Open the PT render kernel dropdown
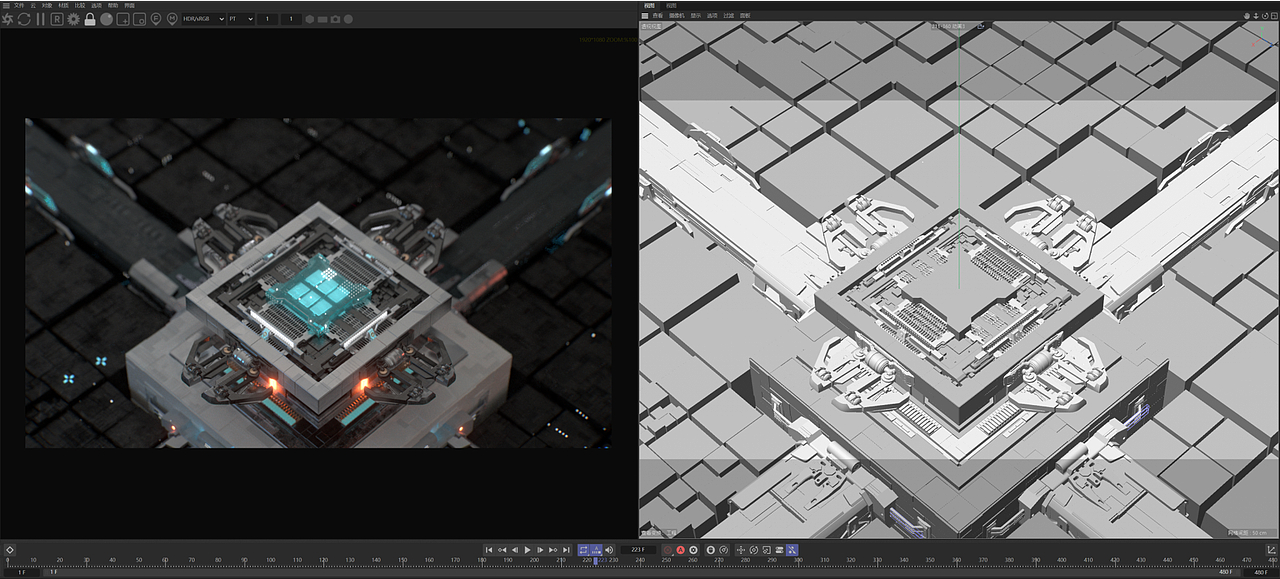 241,19
